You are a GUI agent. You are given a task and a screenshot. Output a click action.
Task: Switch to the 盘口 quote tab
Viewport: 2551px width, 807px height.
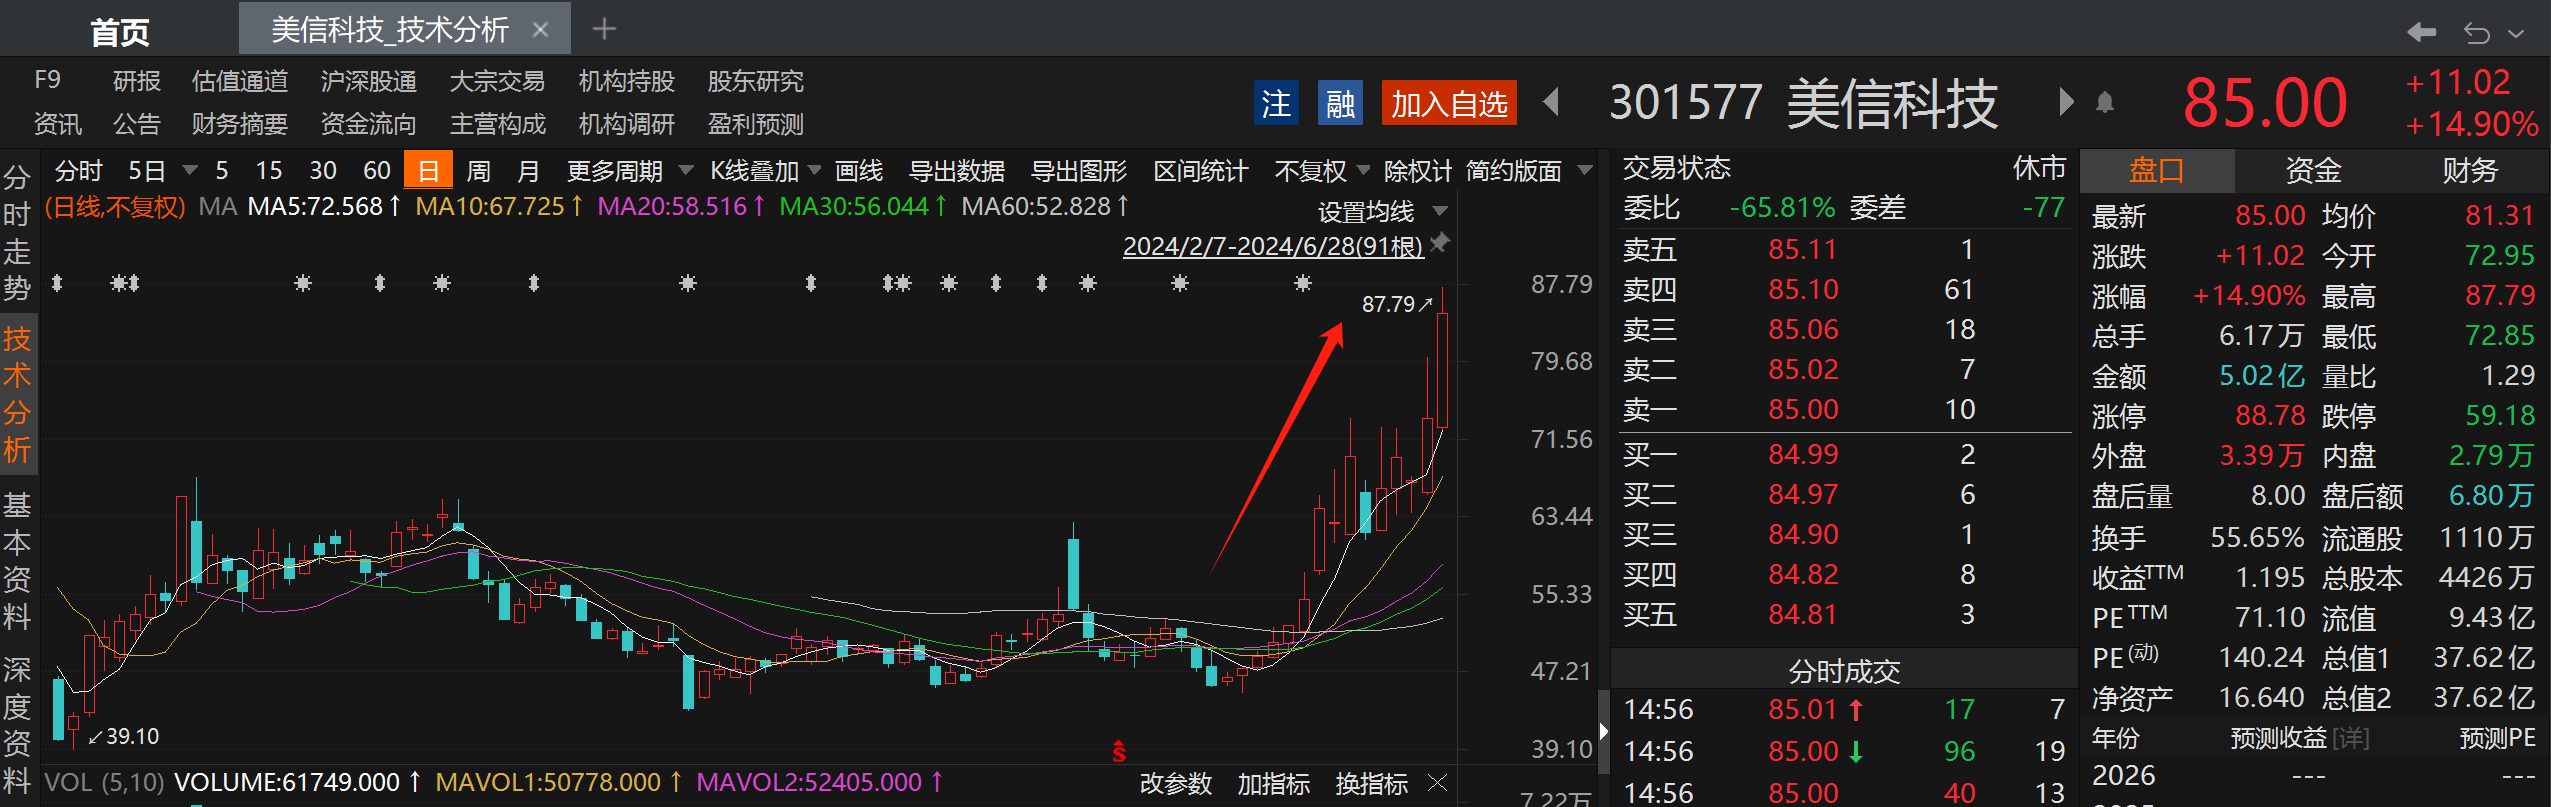[2157, 171]
